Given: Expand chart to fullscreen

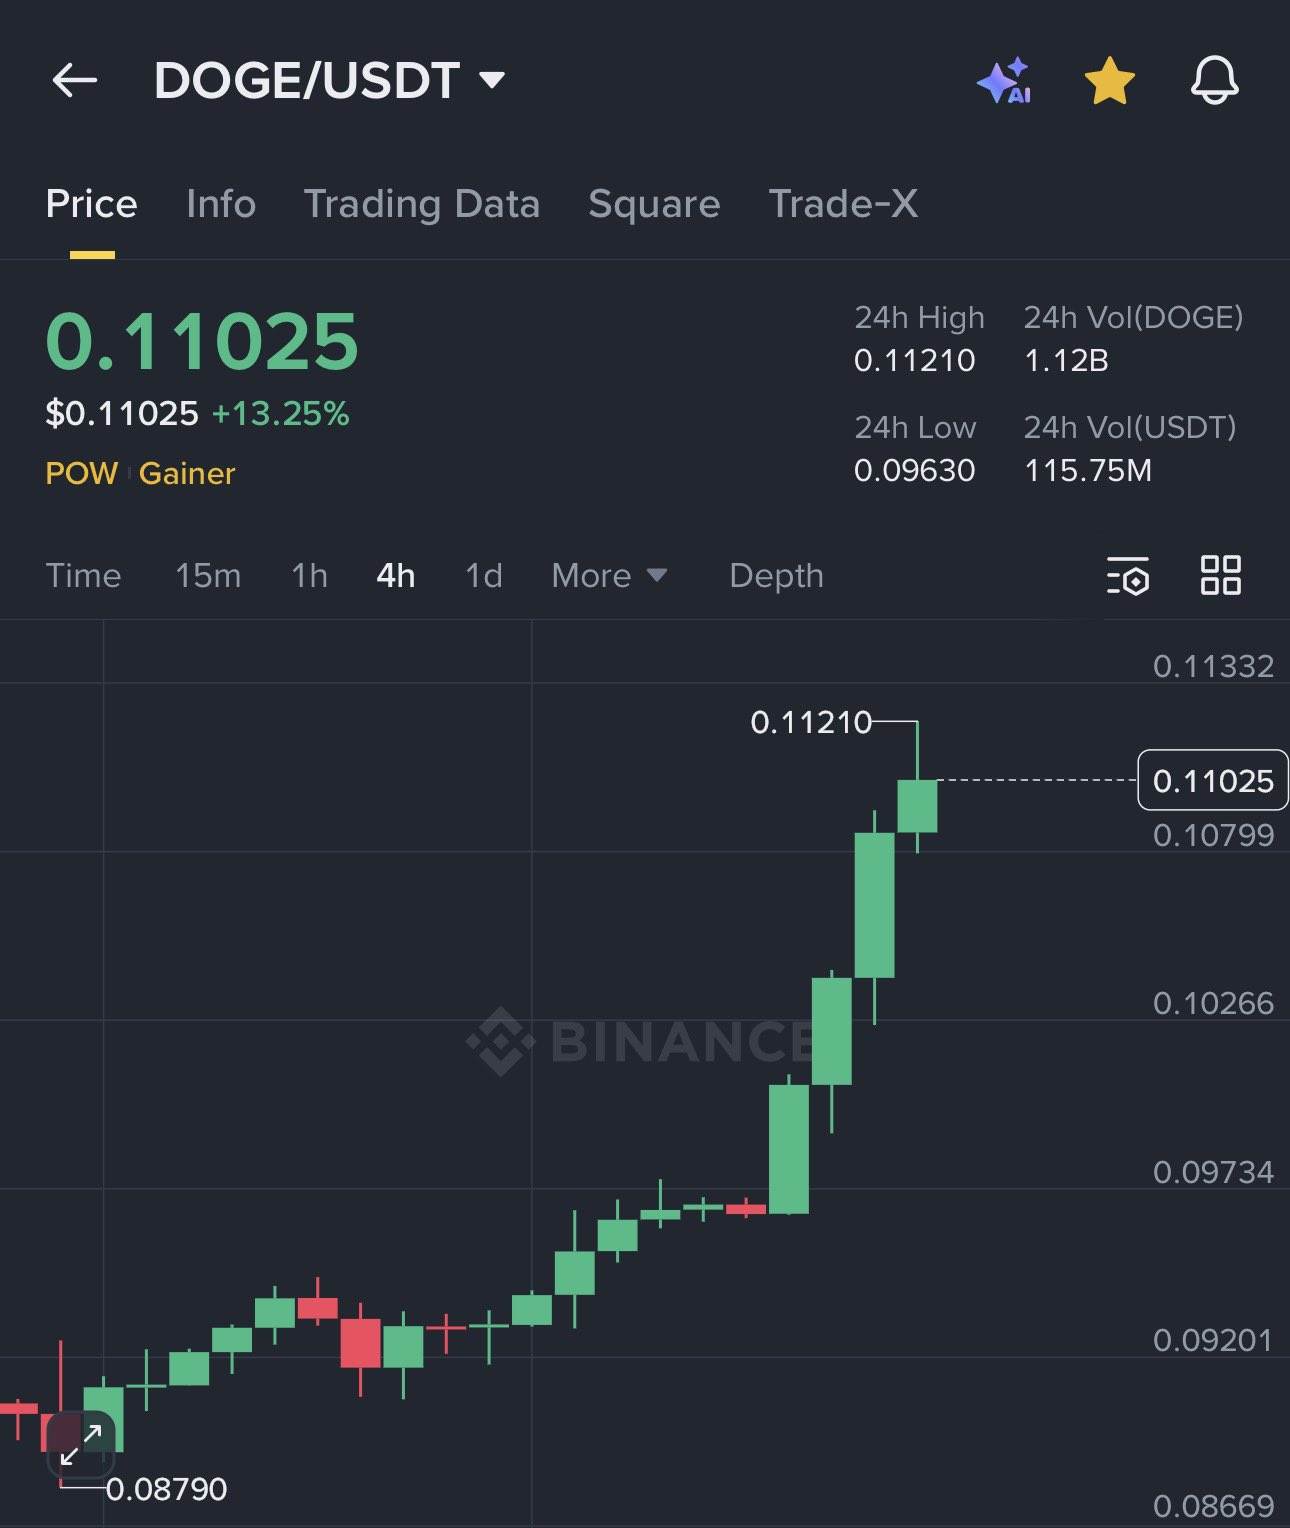Looking at the screenshot, I should [x=80, y=1443].
